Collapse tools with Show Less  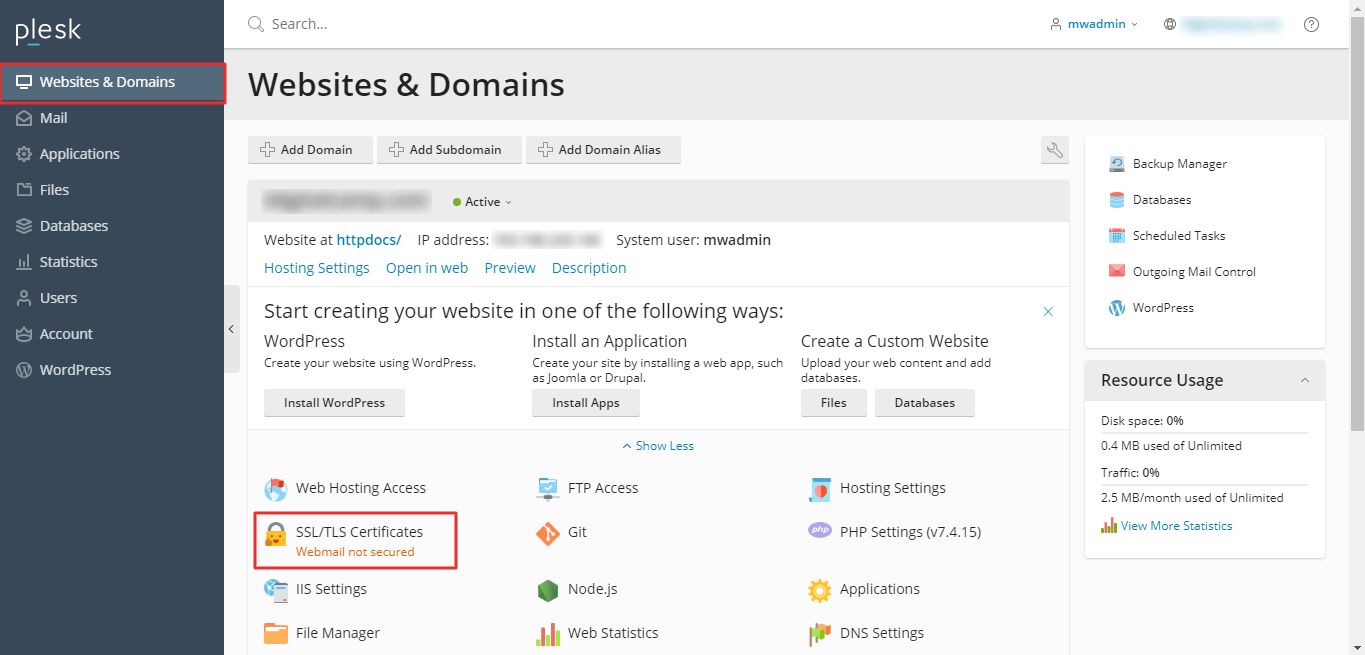(x=658, y=446)
